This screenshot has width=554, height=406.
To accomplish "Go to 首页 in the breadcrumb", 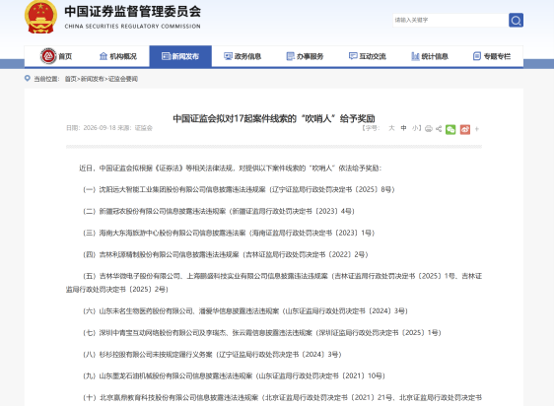I will [x=70, y=79].
